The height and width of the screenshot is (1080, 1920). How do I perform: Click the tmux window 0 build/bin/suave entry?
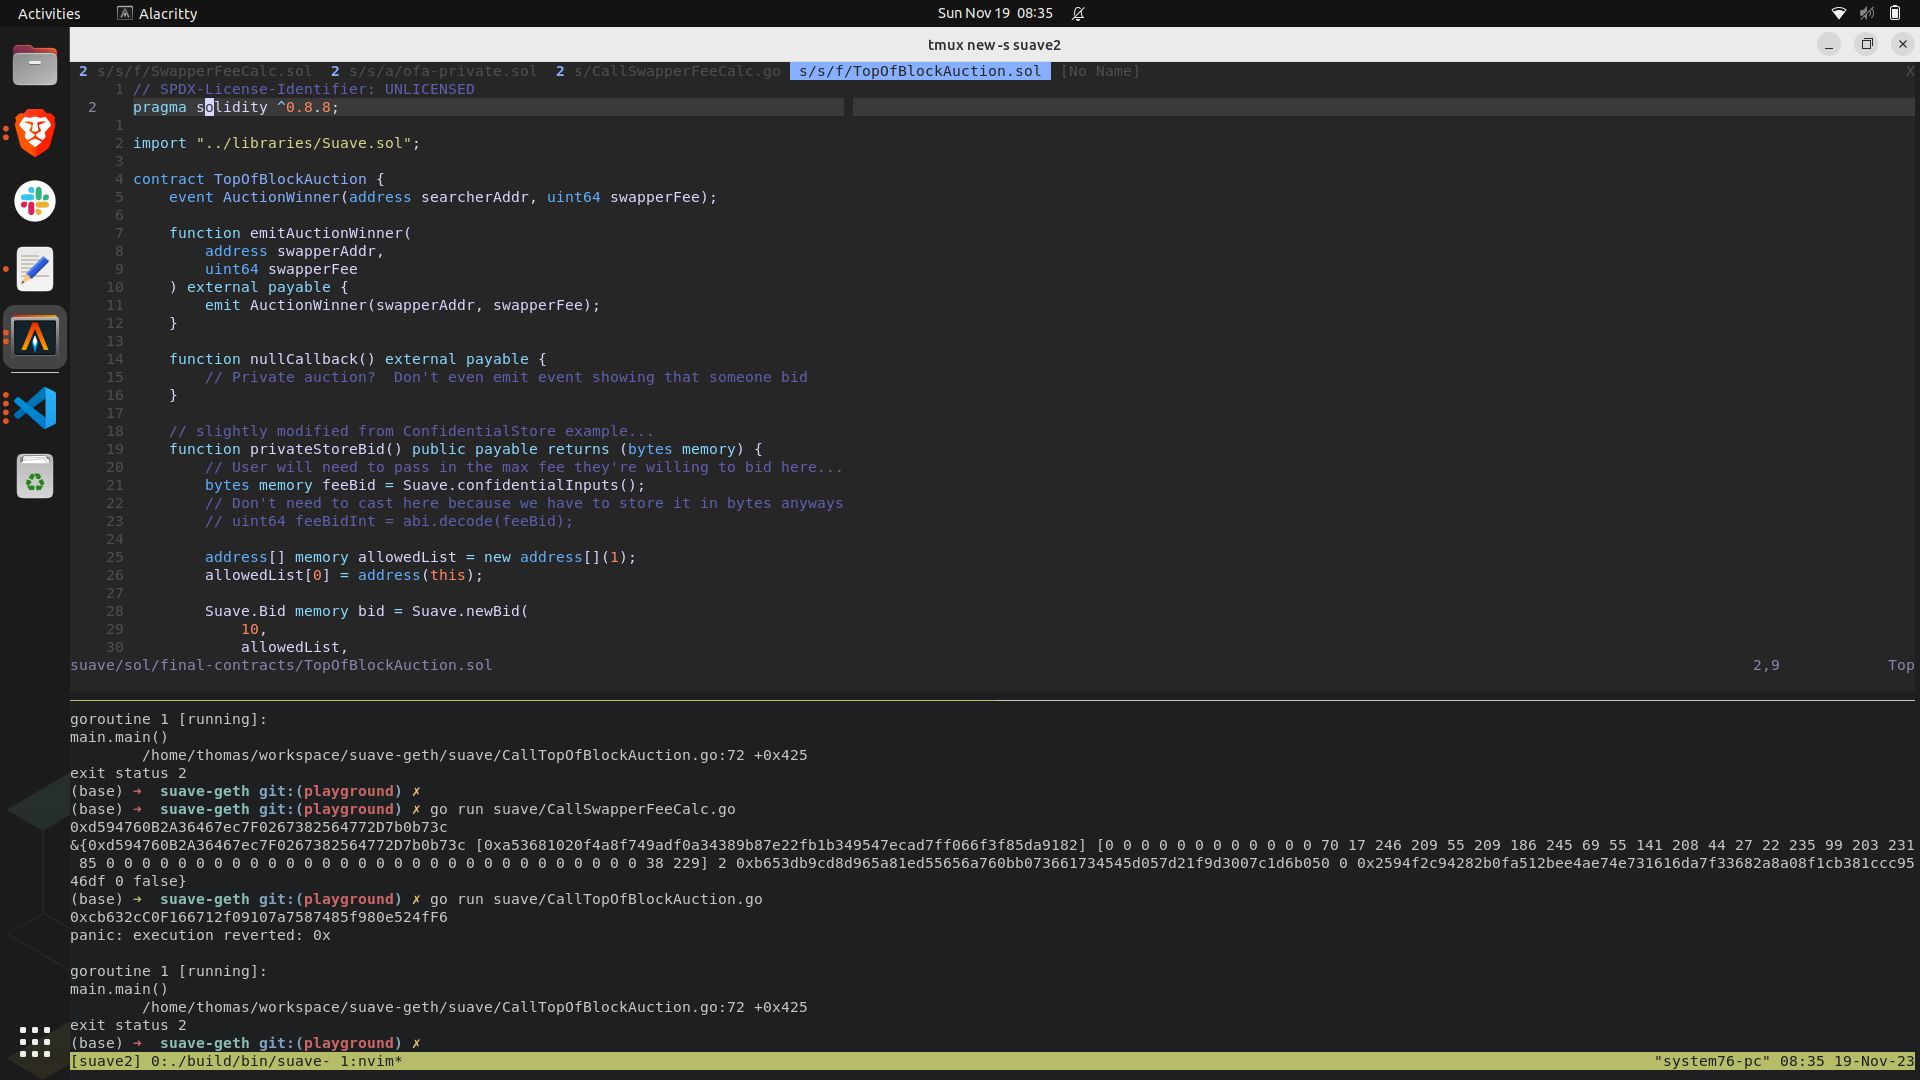(240, 1061)
